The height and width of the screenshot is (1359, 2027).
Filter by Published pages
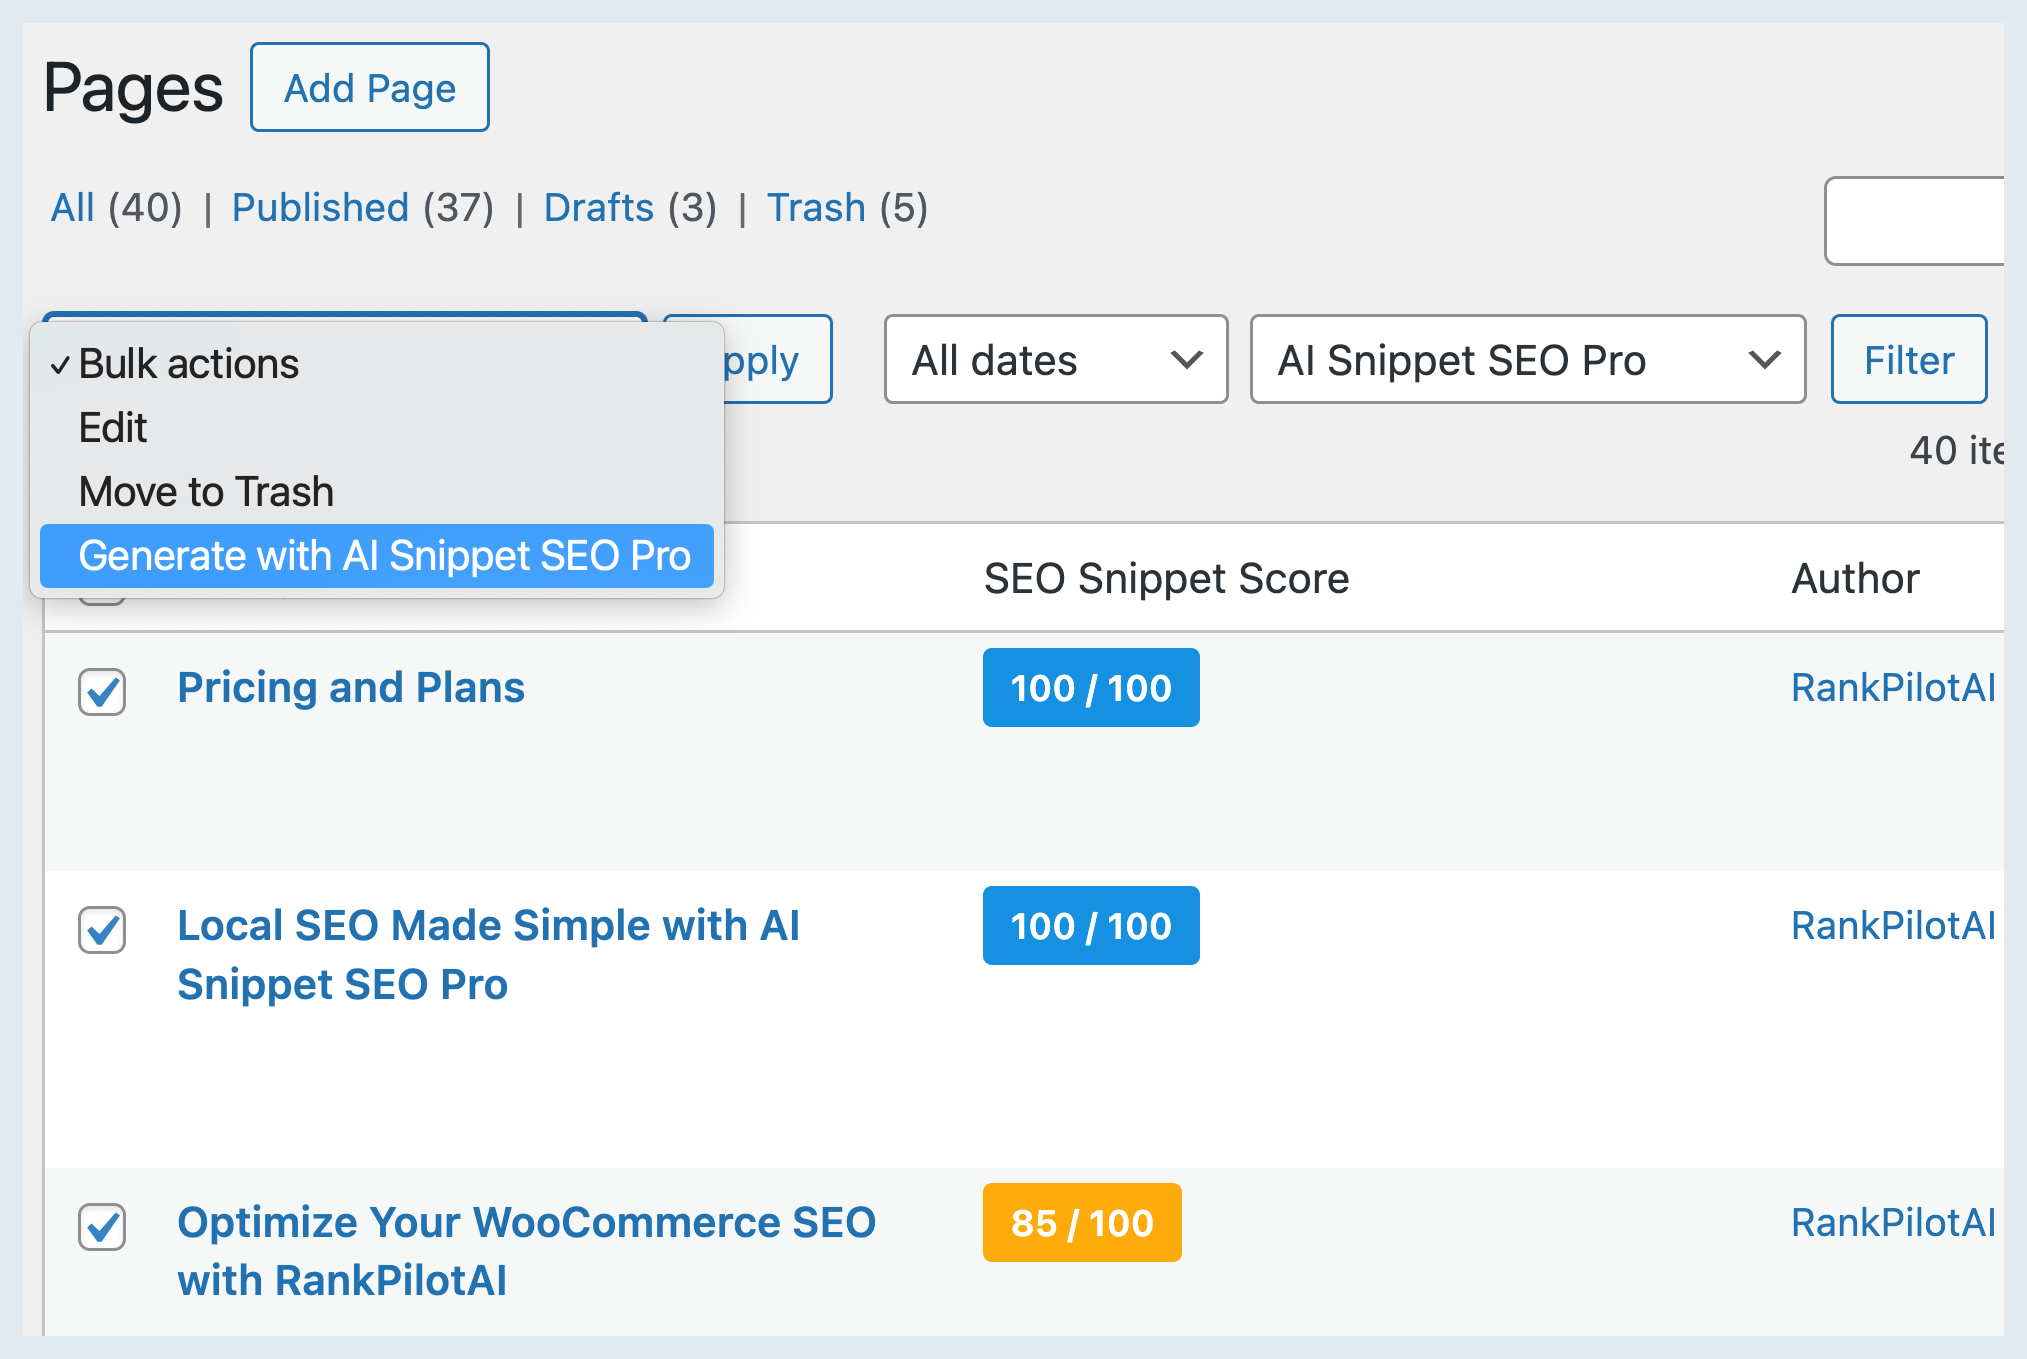point(320,208)
